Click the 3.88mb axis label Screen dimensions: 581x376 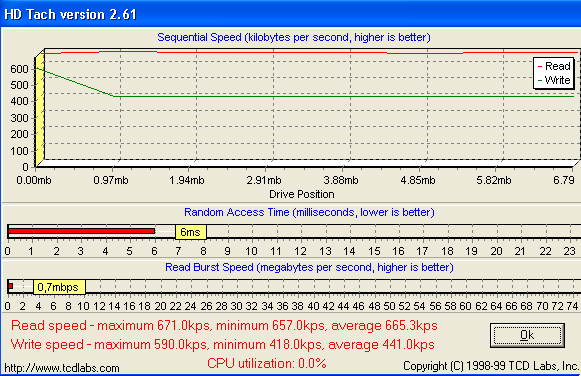pyautogui.click(x=341, y=180)
